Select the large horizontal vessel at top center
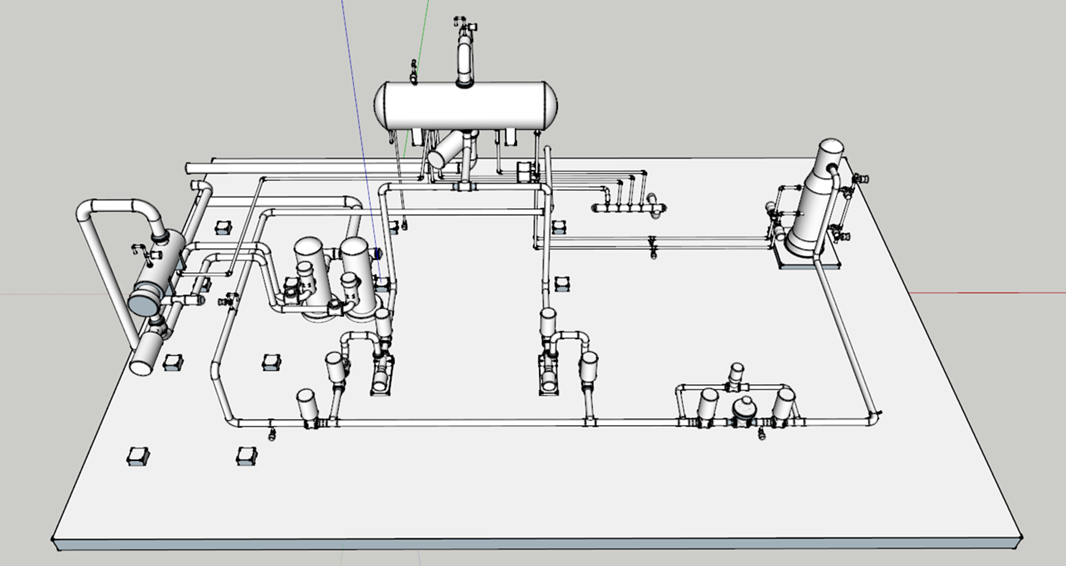The height and width of the screenshot is (566, 1066). coord(465,105)
